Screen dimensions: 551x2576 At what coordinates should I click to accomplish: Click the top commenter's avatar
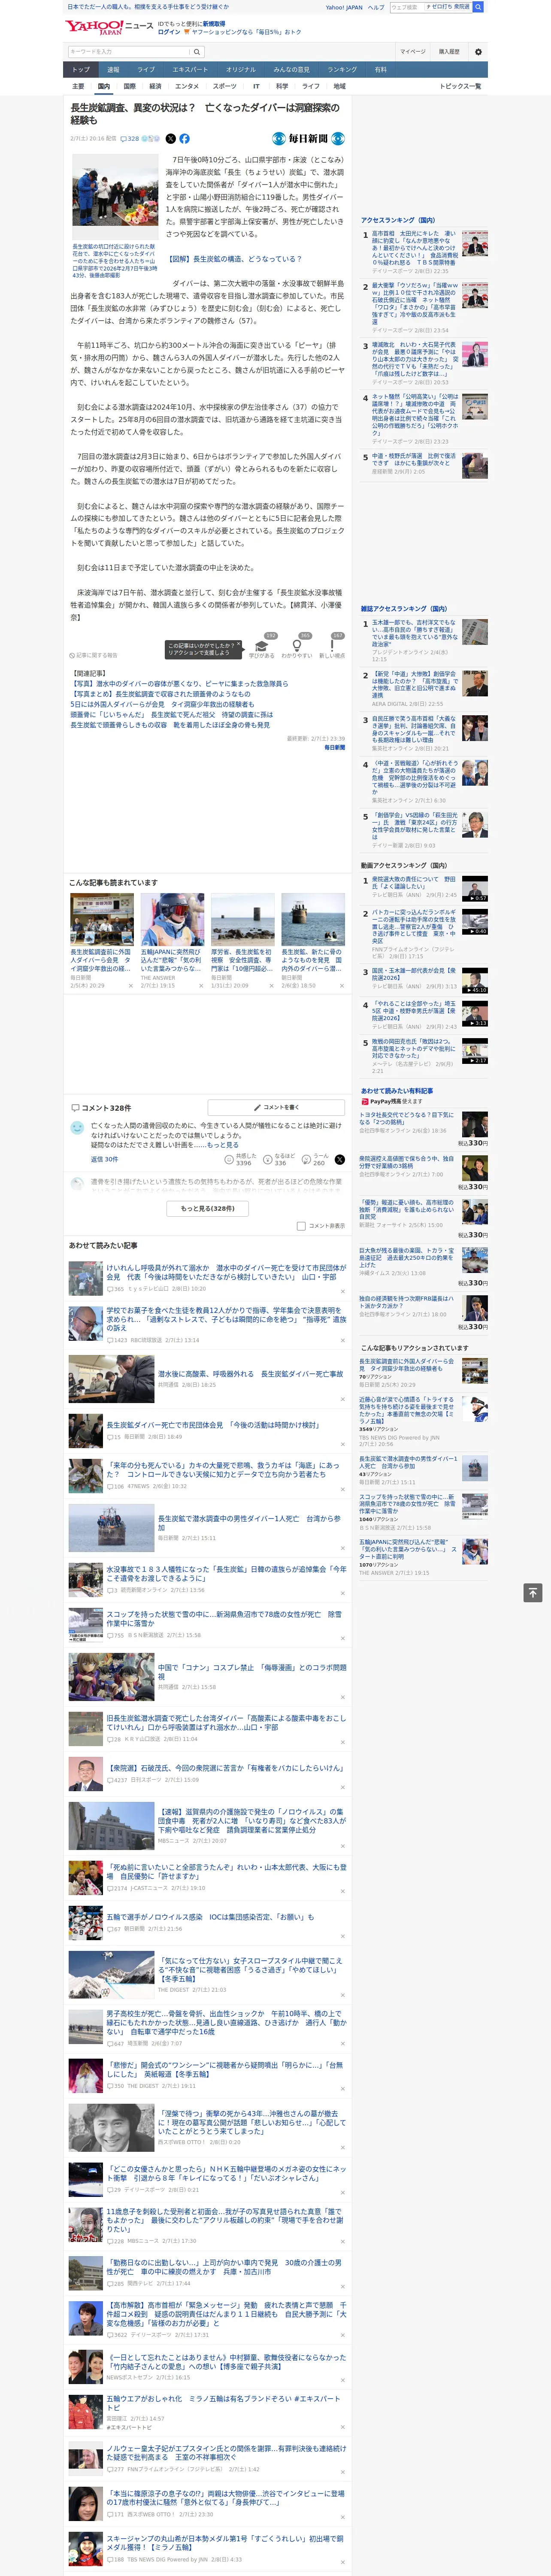click(x=77, y=1128)
